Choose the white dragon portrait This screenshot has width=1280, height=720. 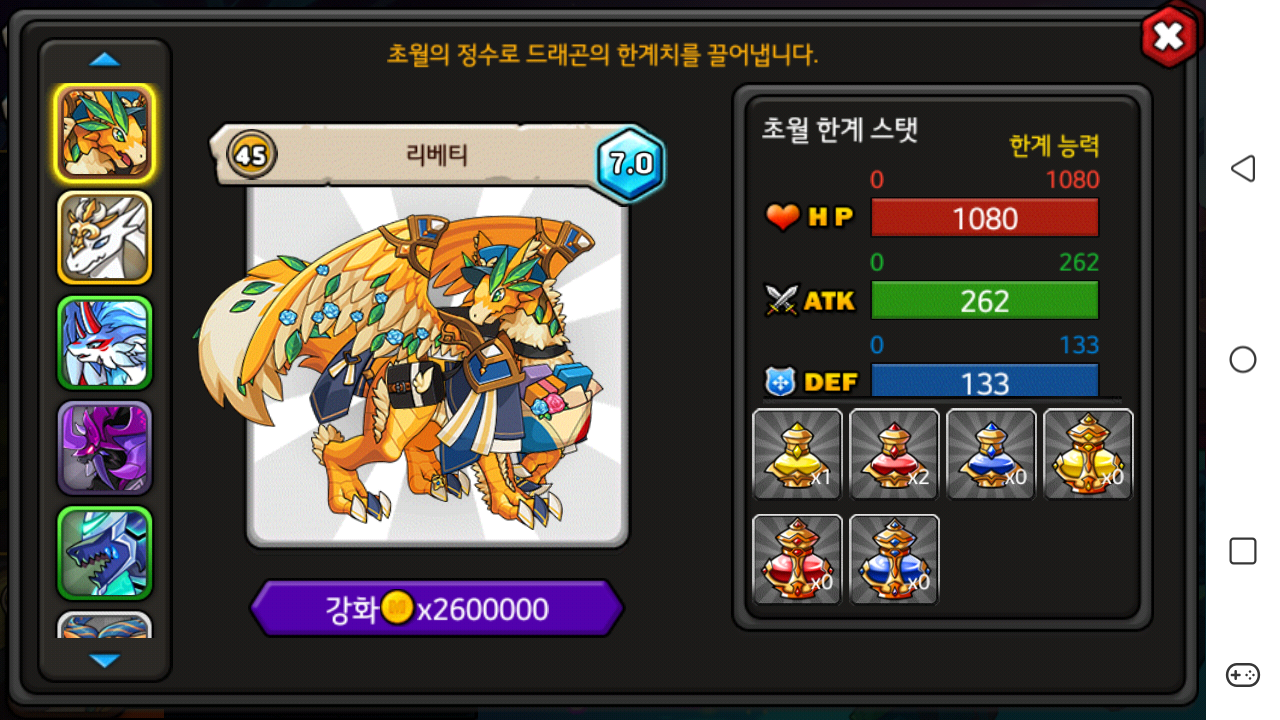pyautogui.click(x=105, y=238)
